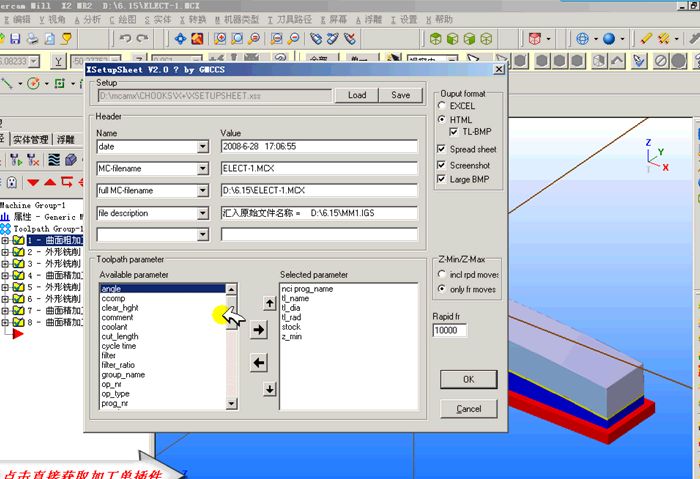Click the Load setup button

[x=357, y=95]
